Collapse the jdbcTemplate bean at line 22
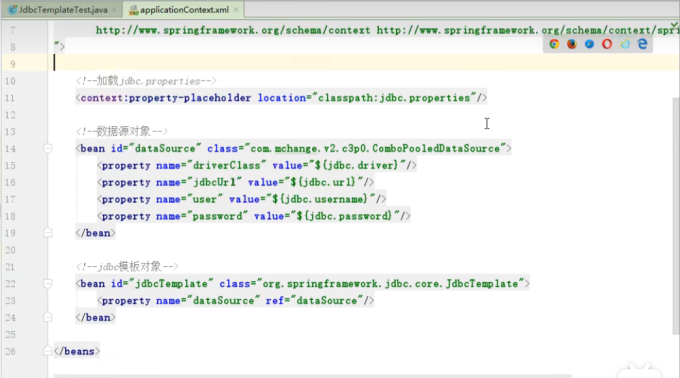Viewport: 680px width, 378px height. pos(48,284)
